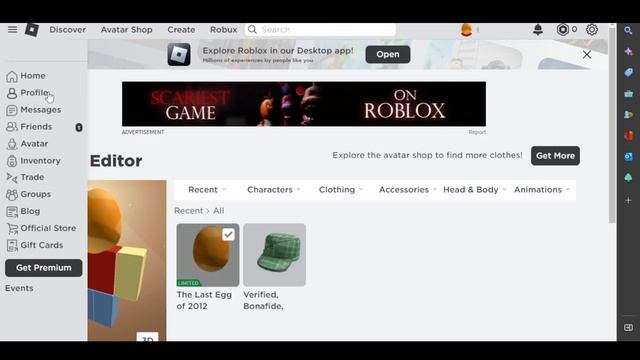640x360 pixels.
Task: Open Messages in the sidebar
Action: [40, 110]
